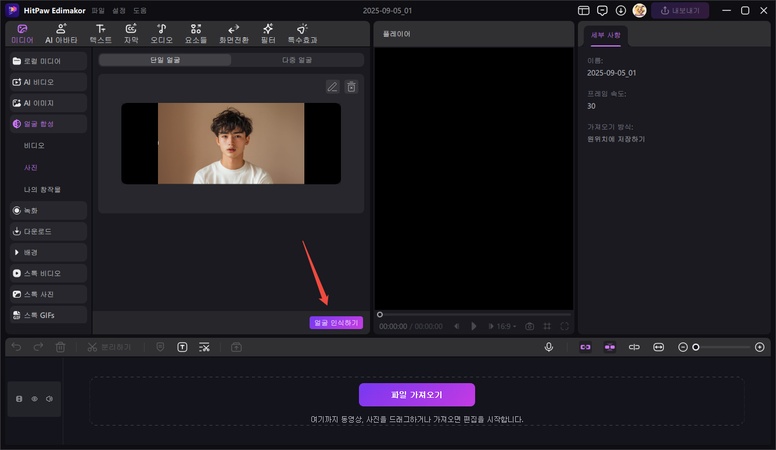Viewport: 776px width, 450px height.
Task: Zoom in the timeline with plus icon
Action: tap(760, 347)
